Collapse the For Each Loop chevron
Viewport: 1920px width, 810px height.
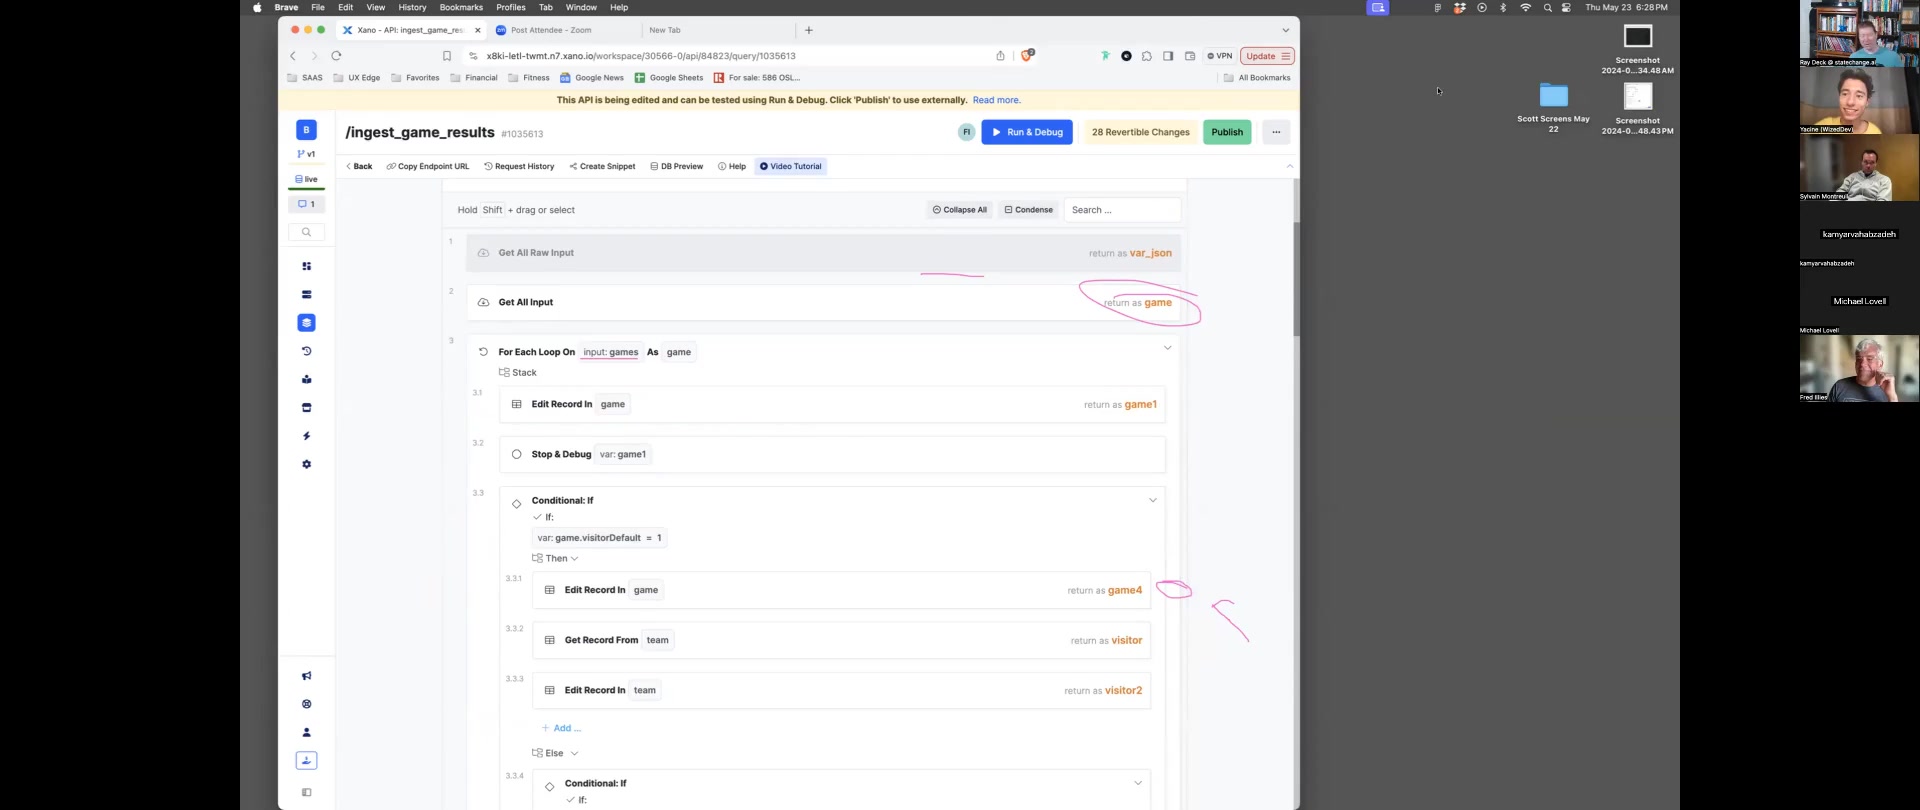[1166, 348]
